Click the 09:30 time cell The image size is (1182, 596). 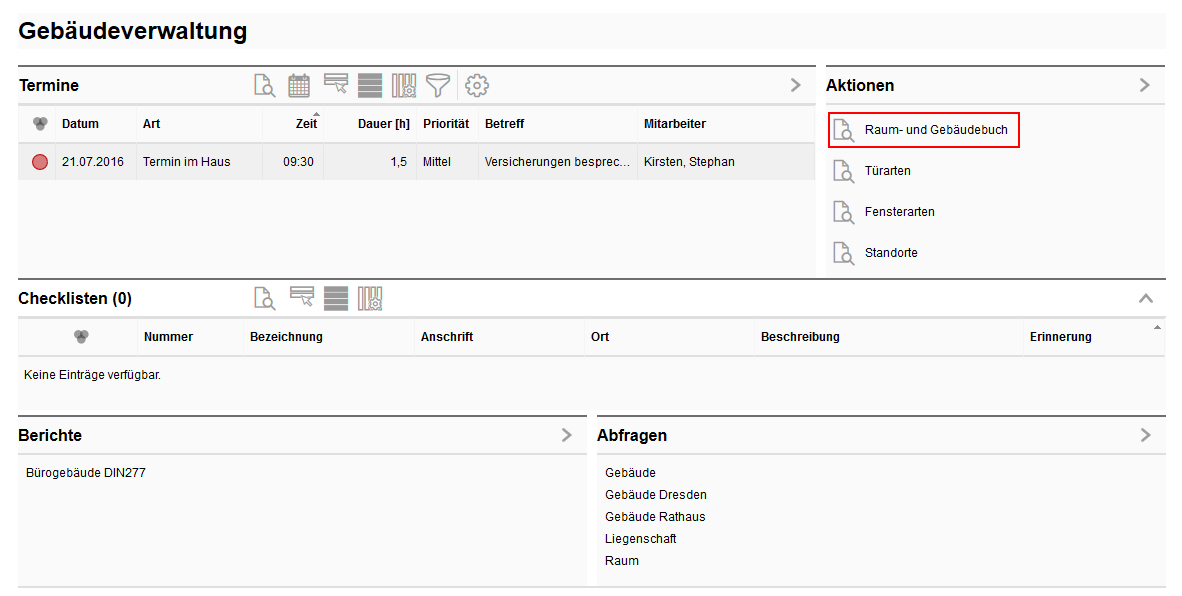299,162
